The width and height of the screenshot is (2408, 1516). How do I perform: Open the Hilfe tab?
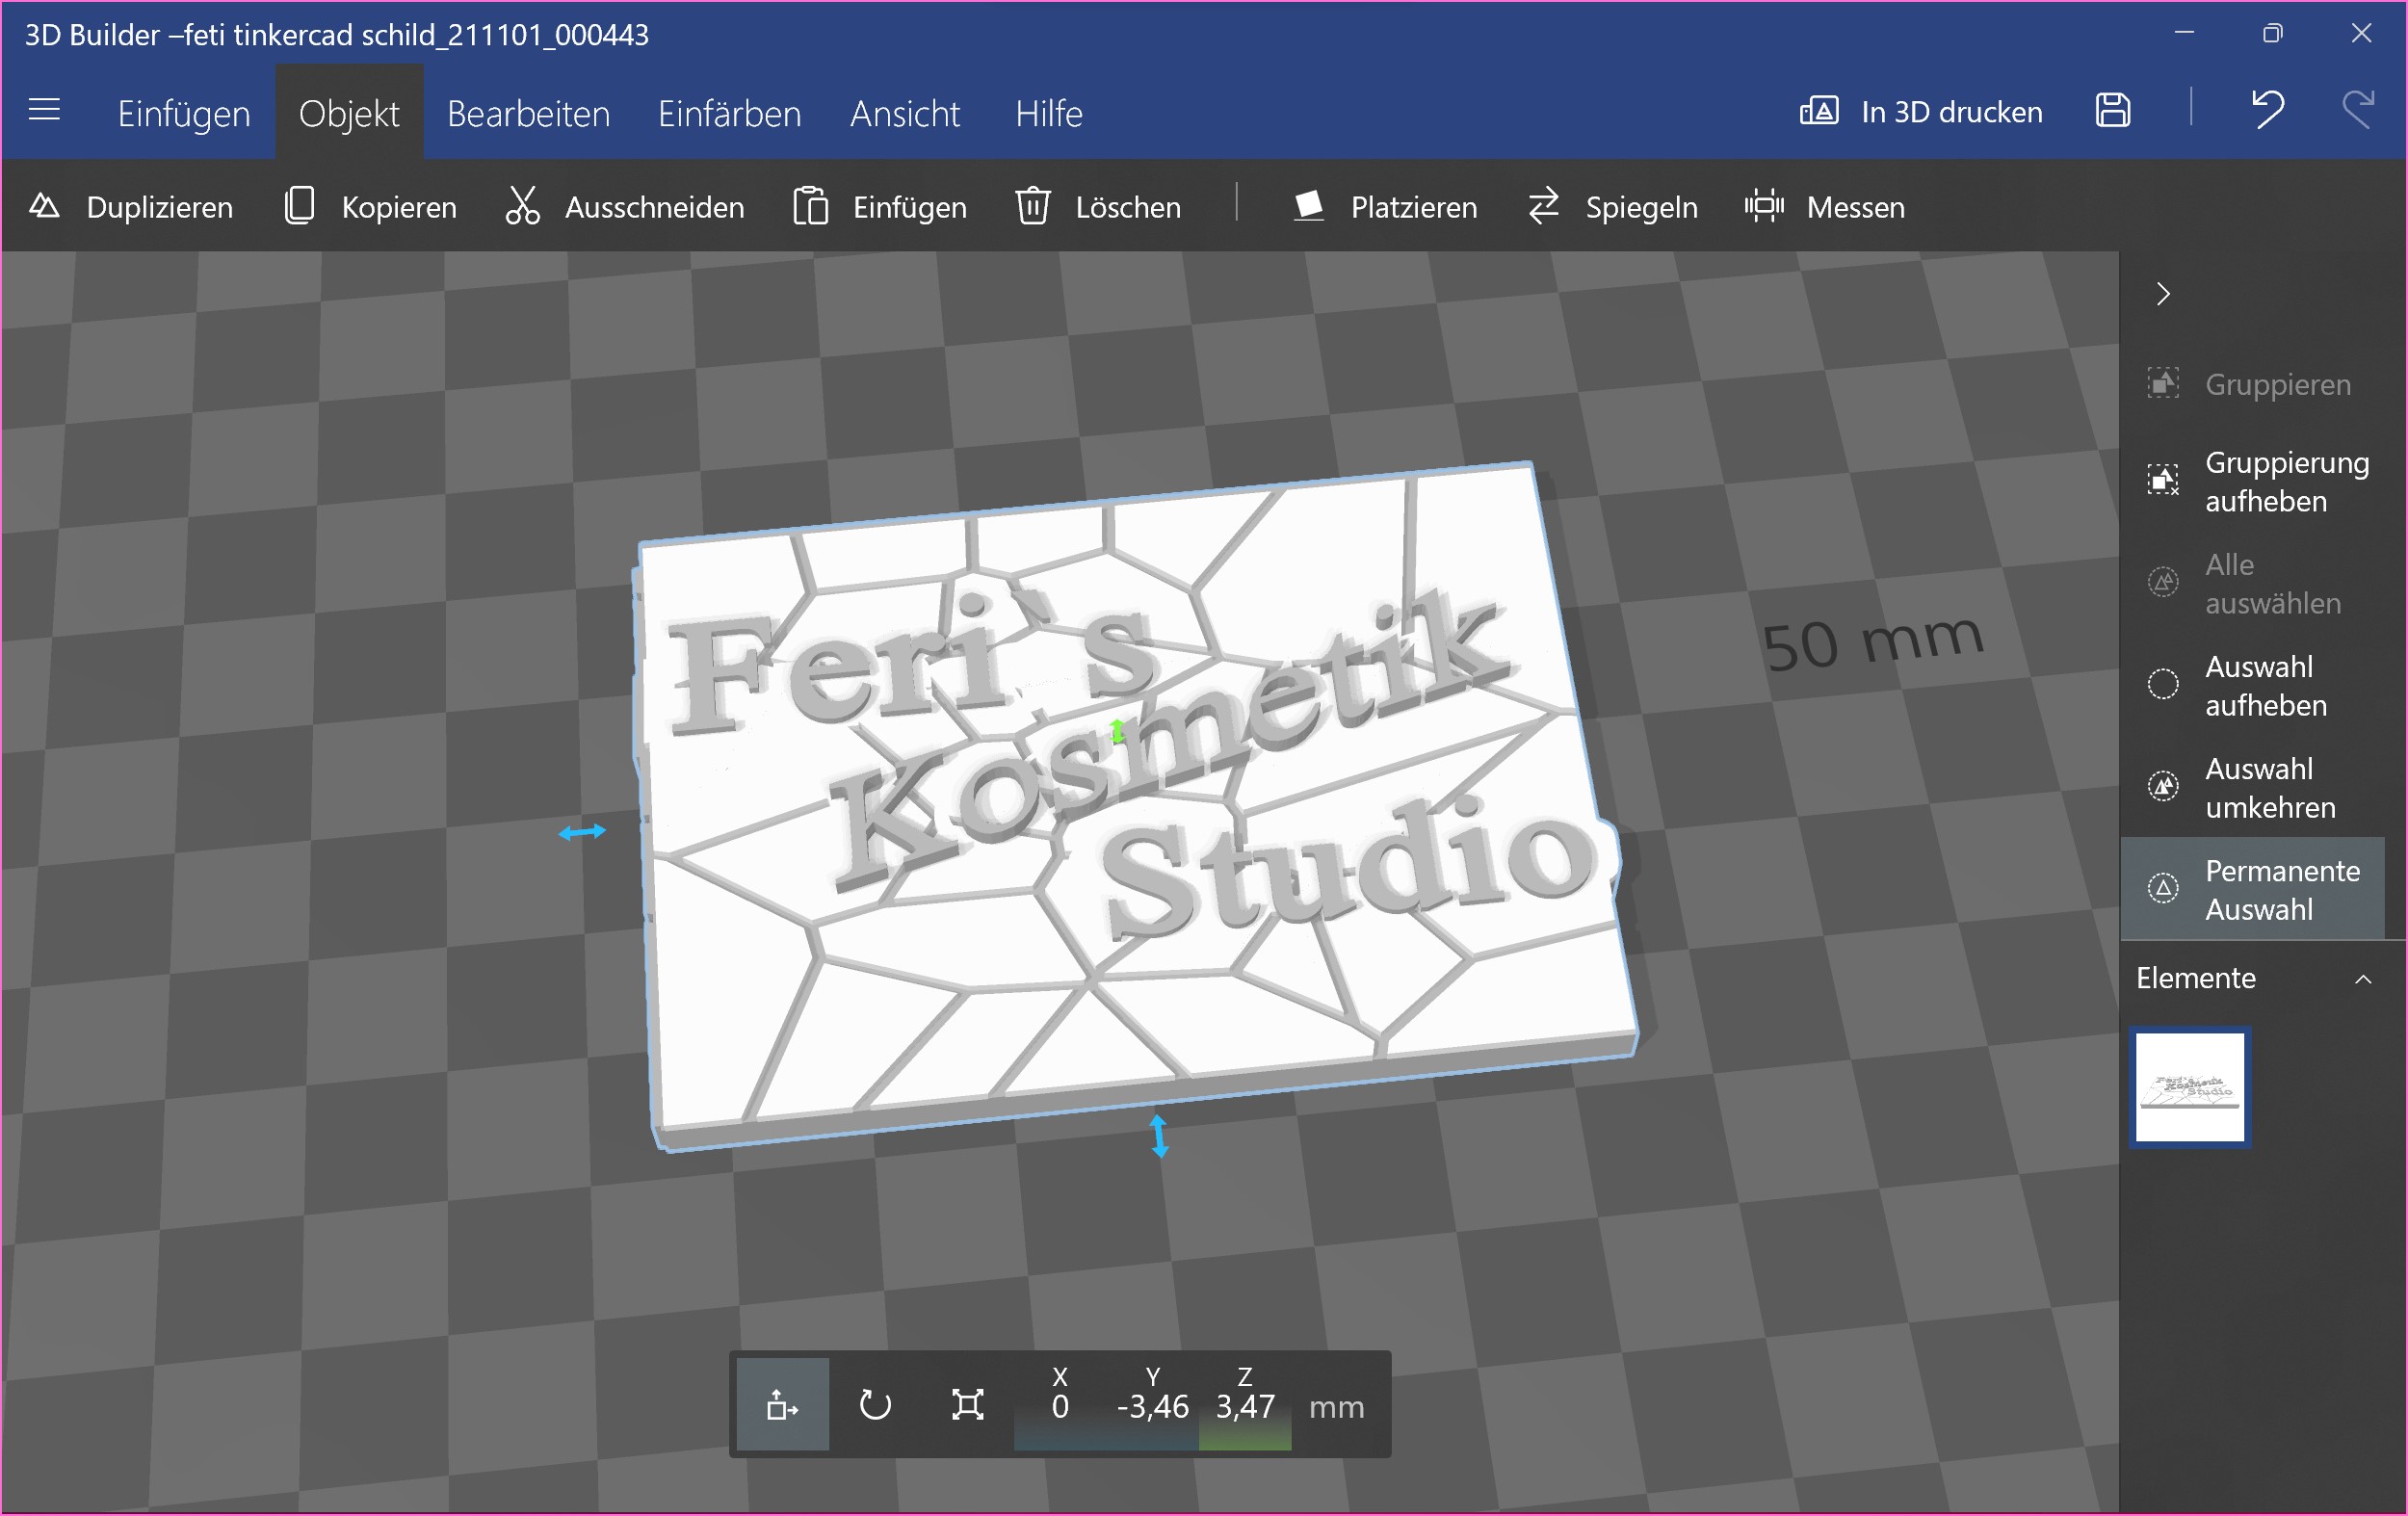[x=1048, y=113]
